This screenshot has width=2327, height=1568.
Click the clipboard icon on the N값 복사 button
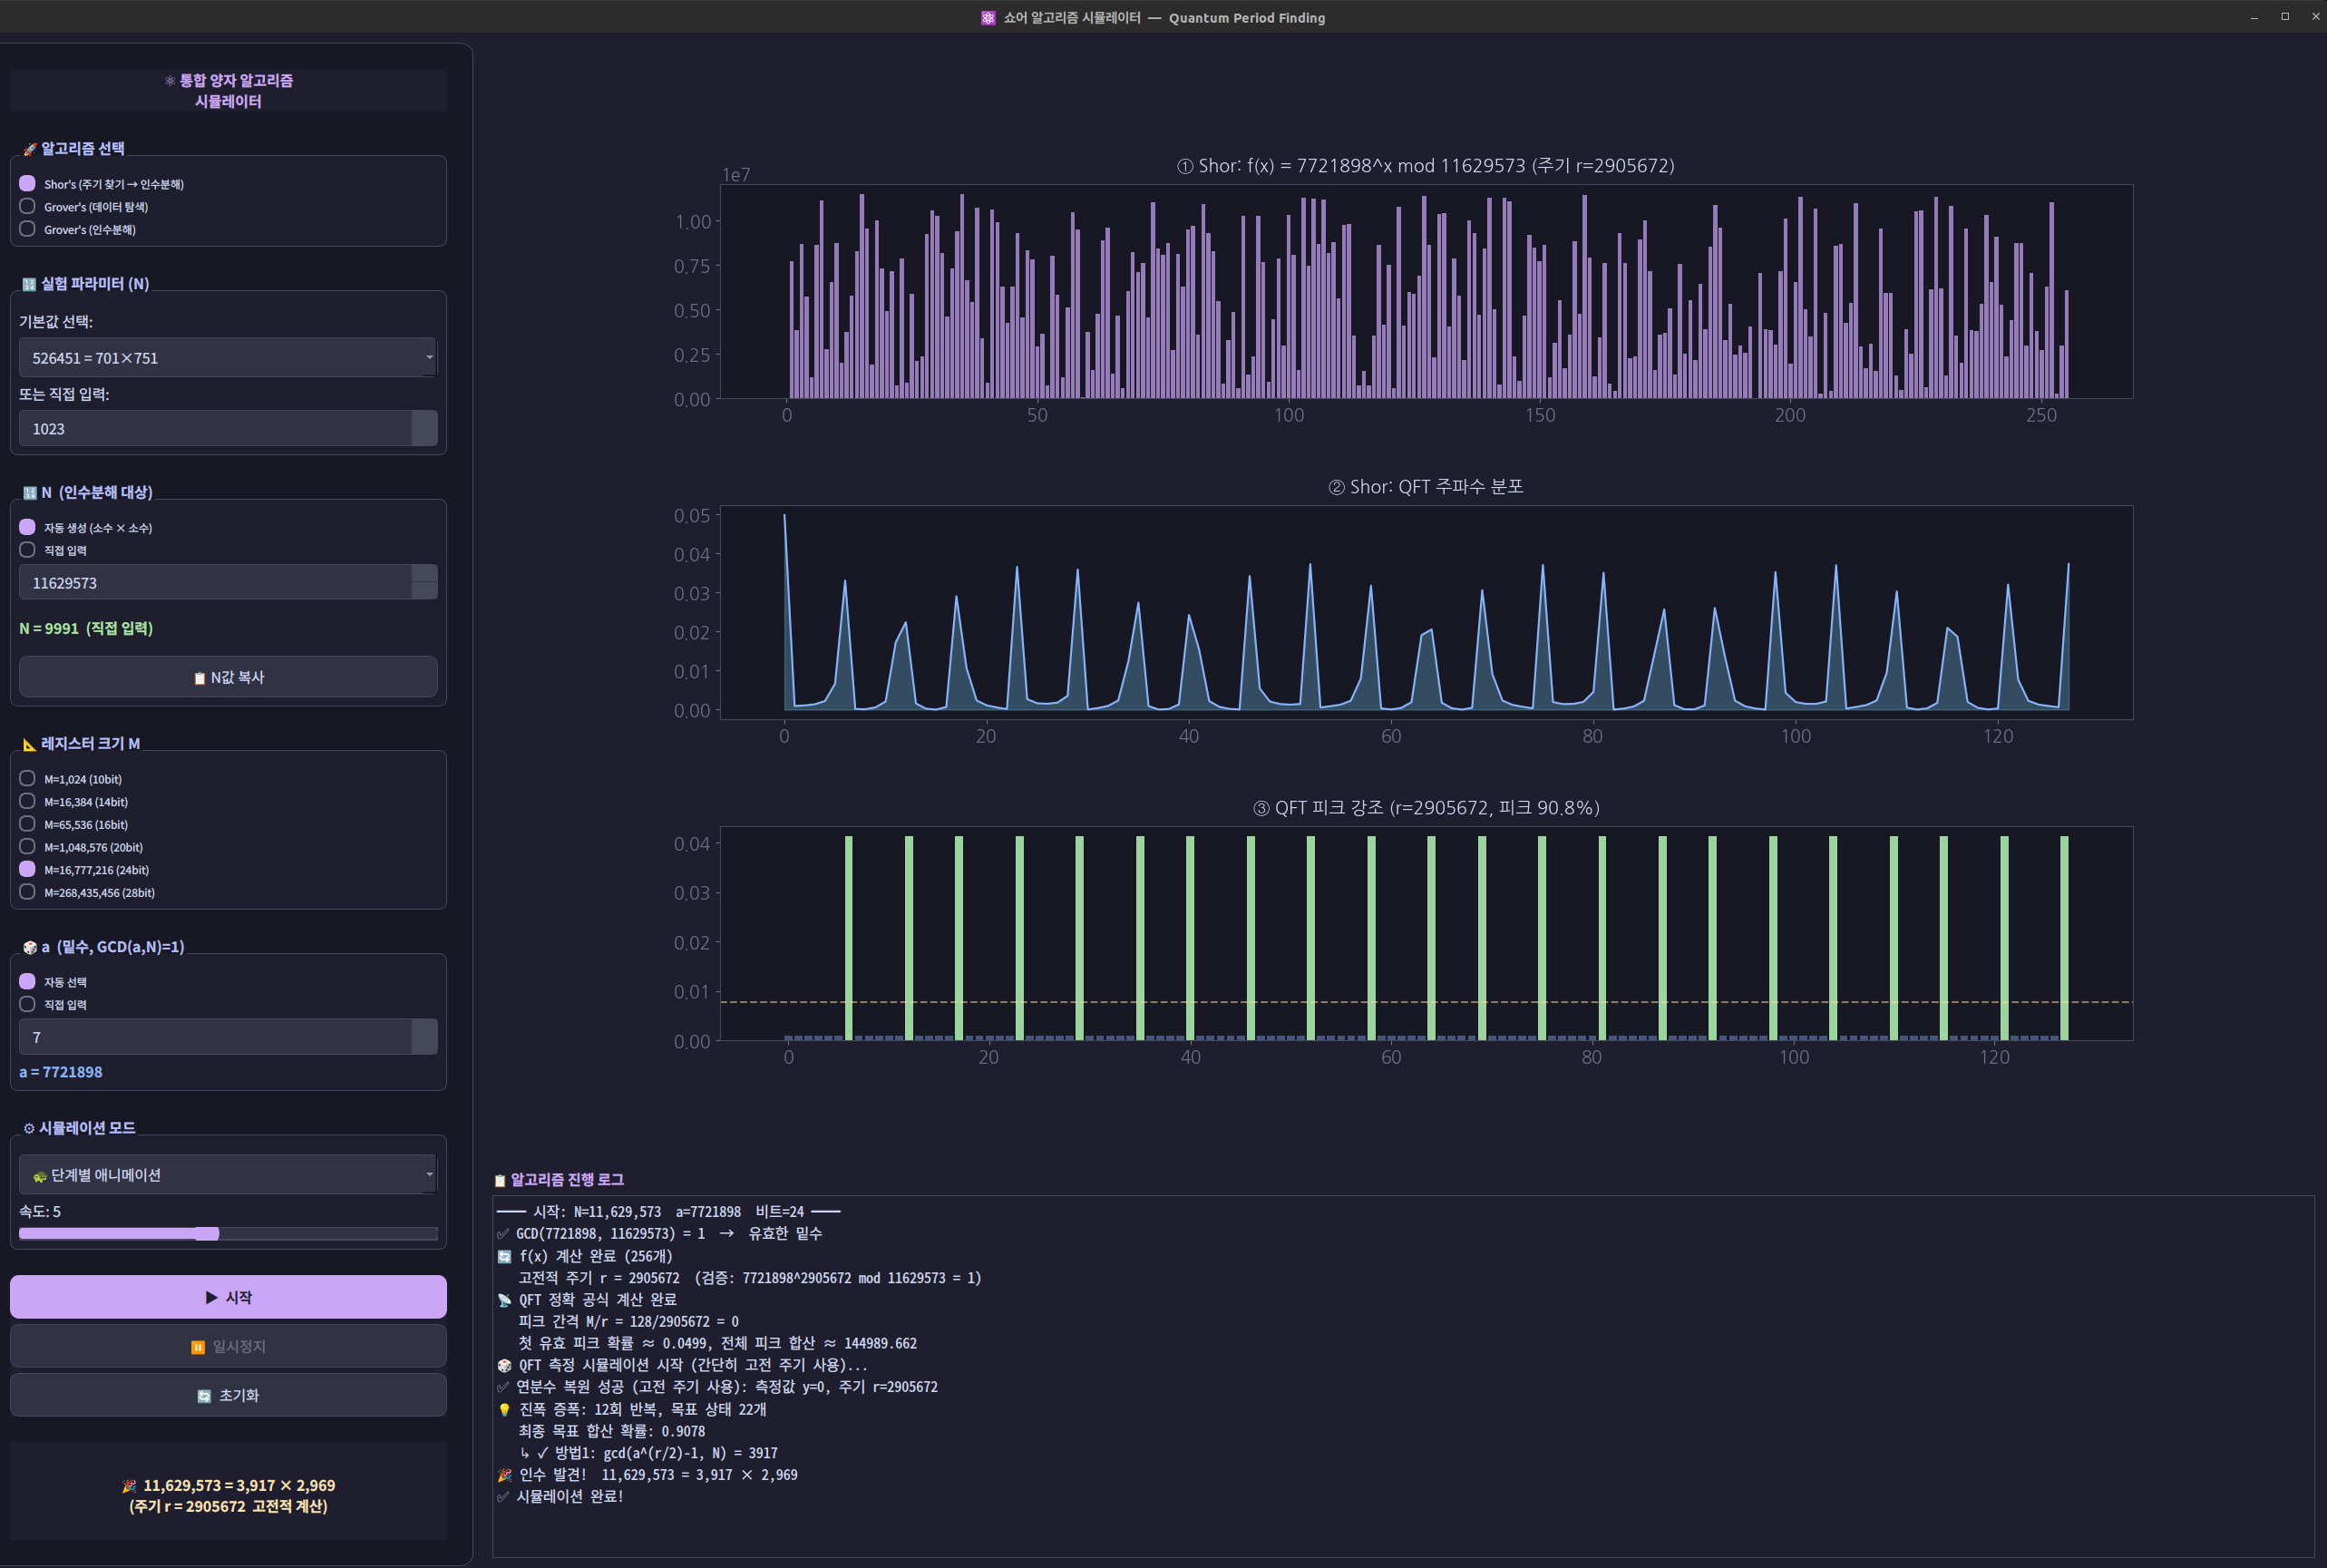click(199, 678)
